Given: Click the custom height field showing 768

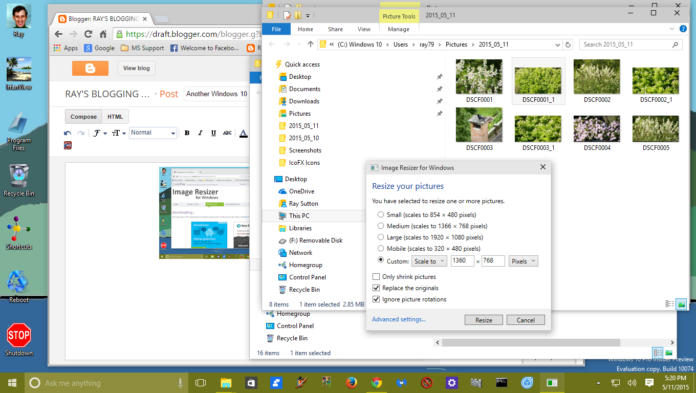Looking at the screenshot, I should click(493, 261).
